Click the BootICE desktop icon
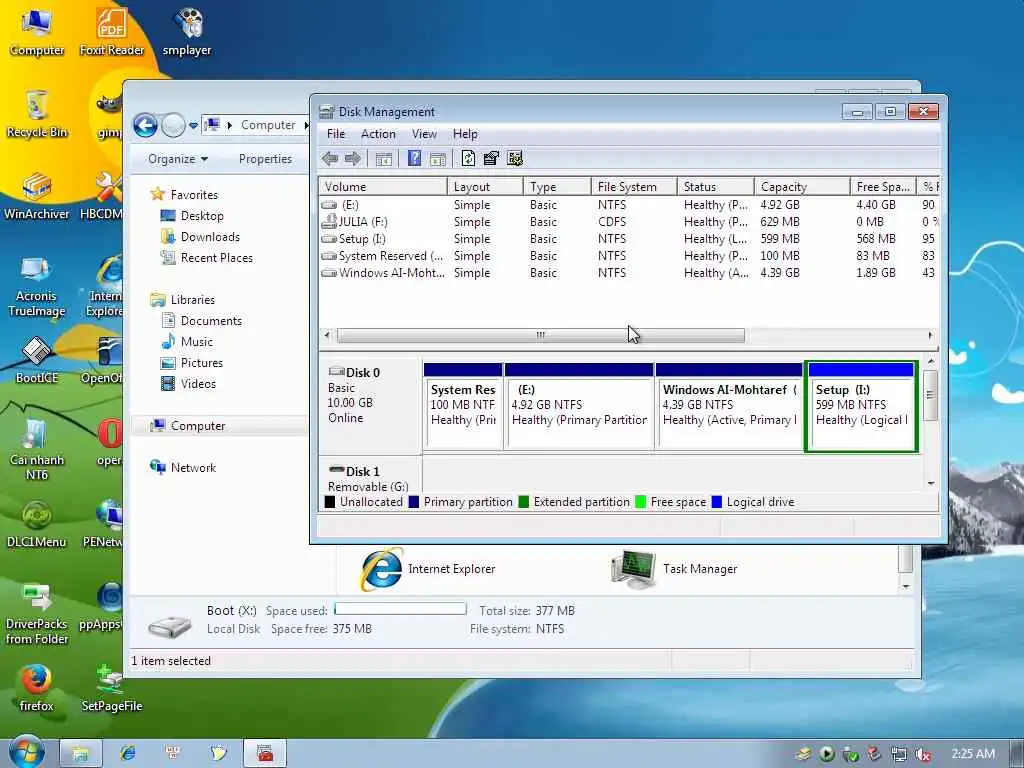This screenshot has width=1024, height=768. click(37, 360)
